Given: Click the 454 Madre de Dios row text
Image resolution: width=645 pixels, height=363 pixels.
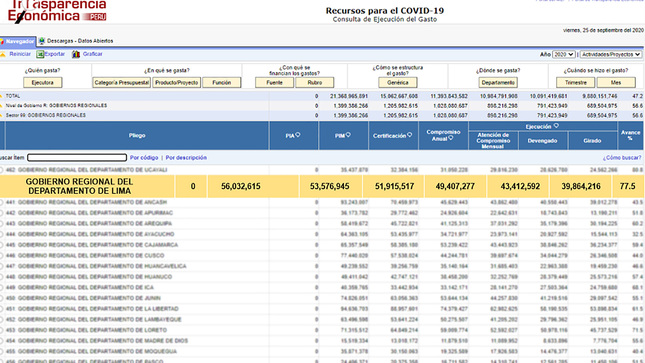Looking at the screenshot, I should point(97,341).
